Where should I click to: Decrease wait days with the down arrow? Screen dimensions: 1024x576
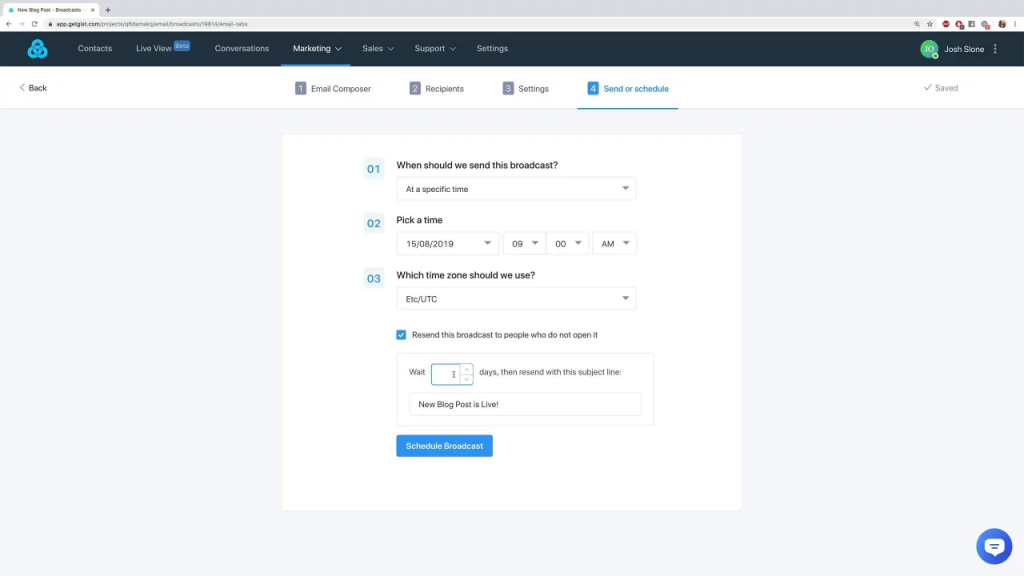tap(467, 379)
